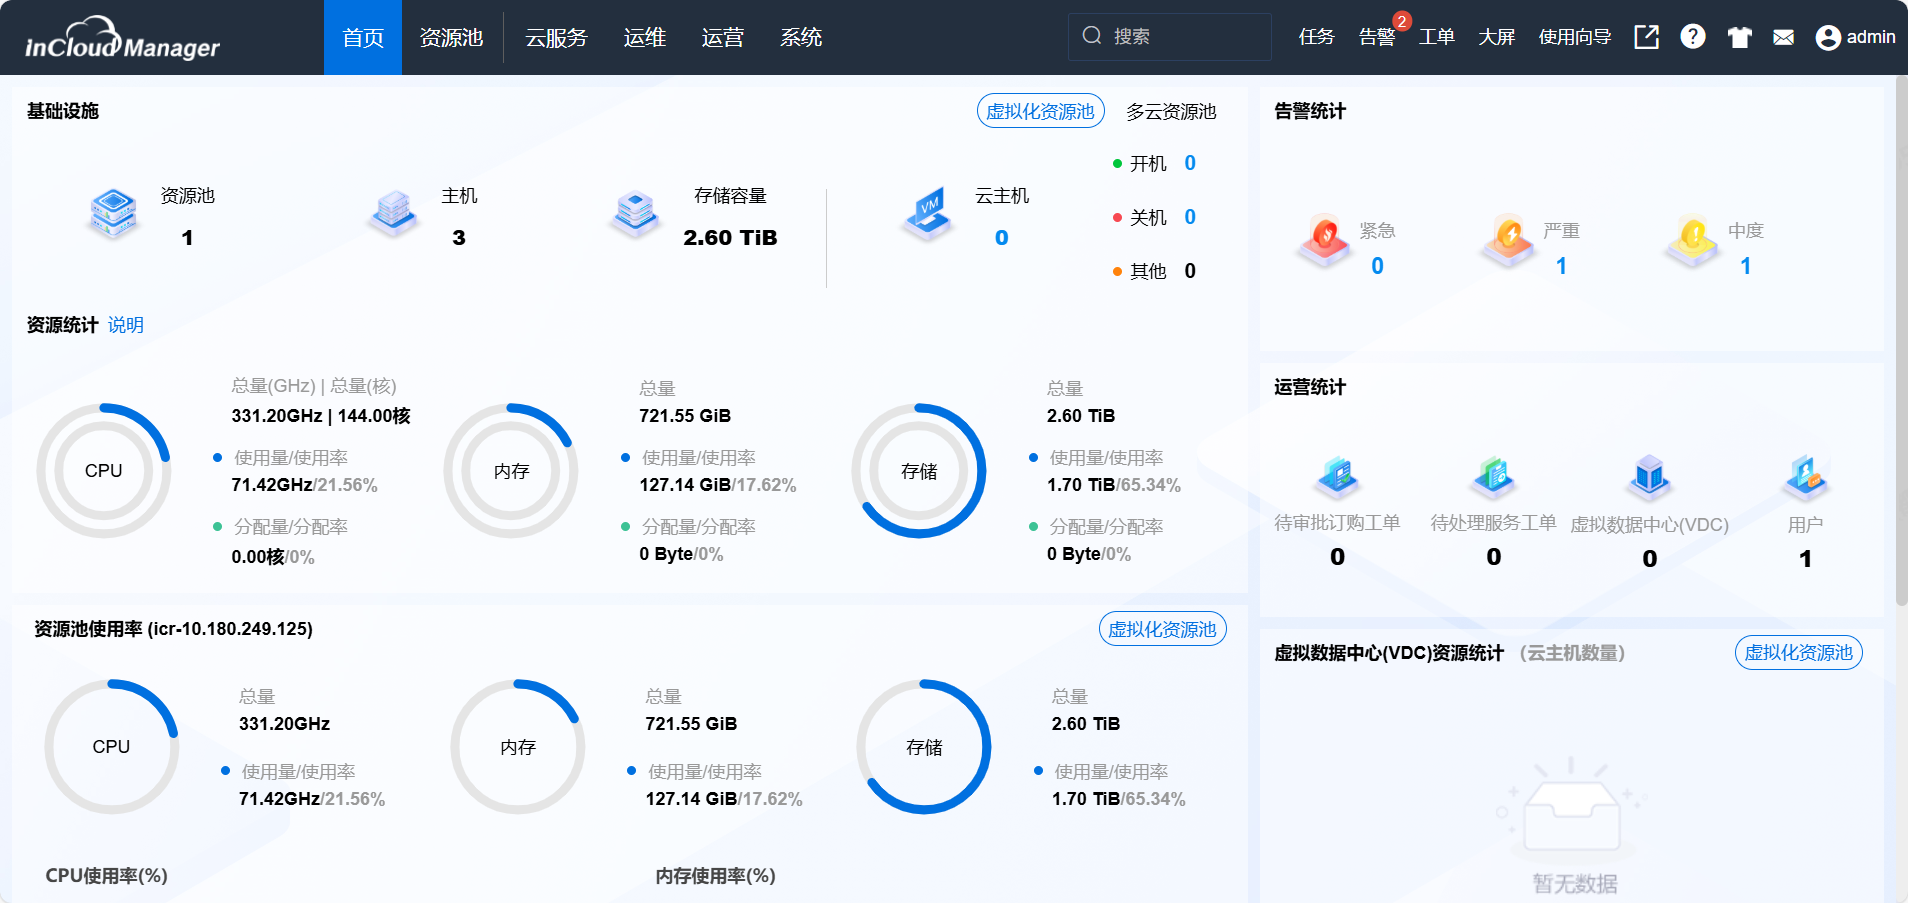Open the mail messages envelope icon
1908x903 pixels.
coord(1783,37)
